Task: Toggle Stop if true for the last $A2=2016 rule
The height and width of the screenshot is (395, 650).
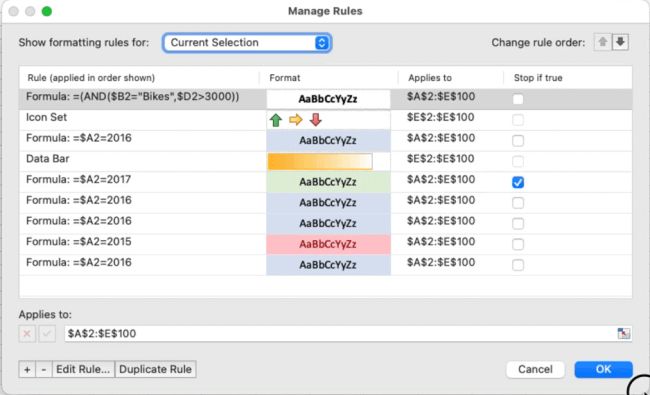Action: (518, 265)
